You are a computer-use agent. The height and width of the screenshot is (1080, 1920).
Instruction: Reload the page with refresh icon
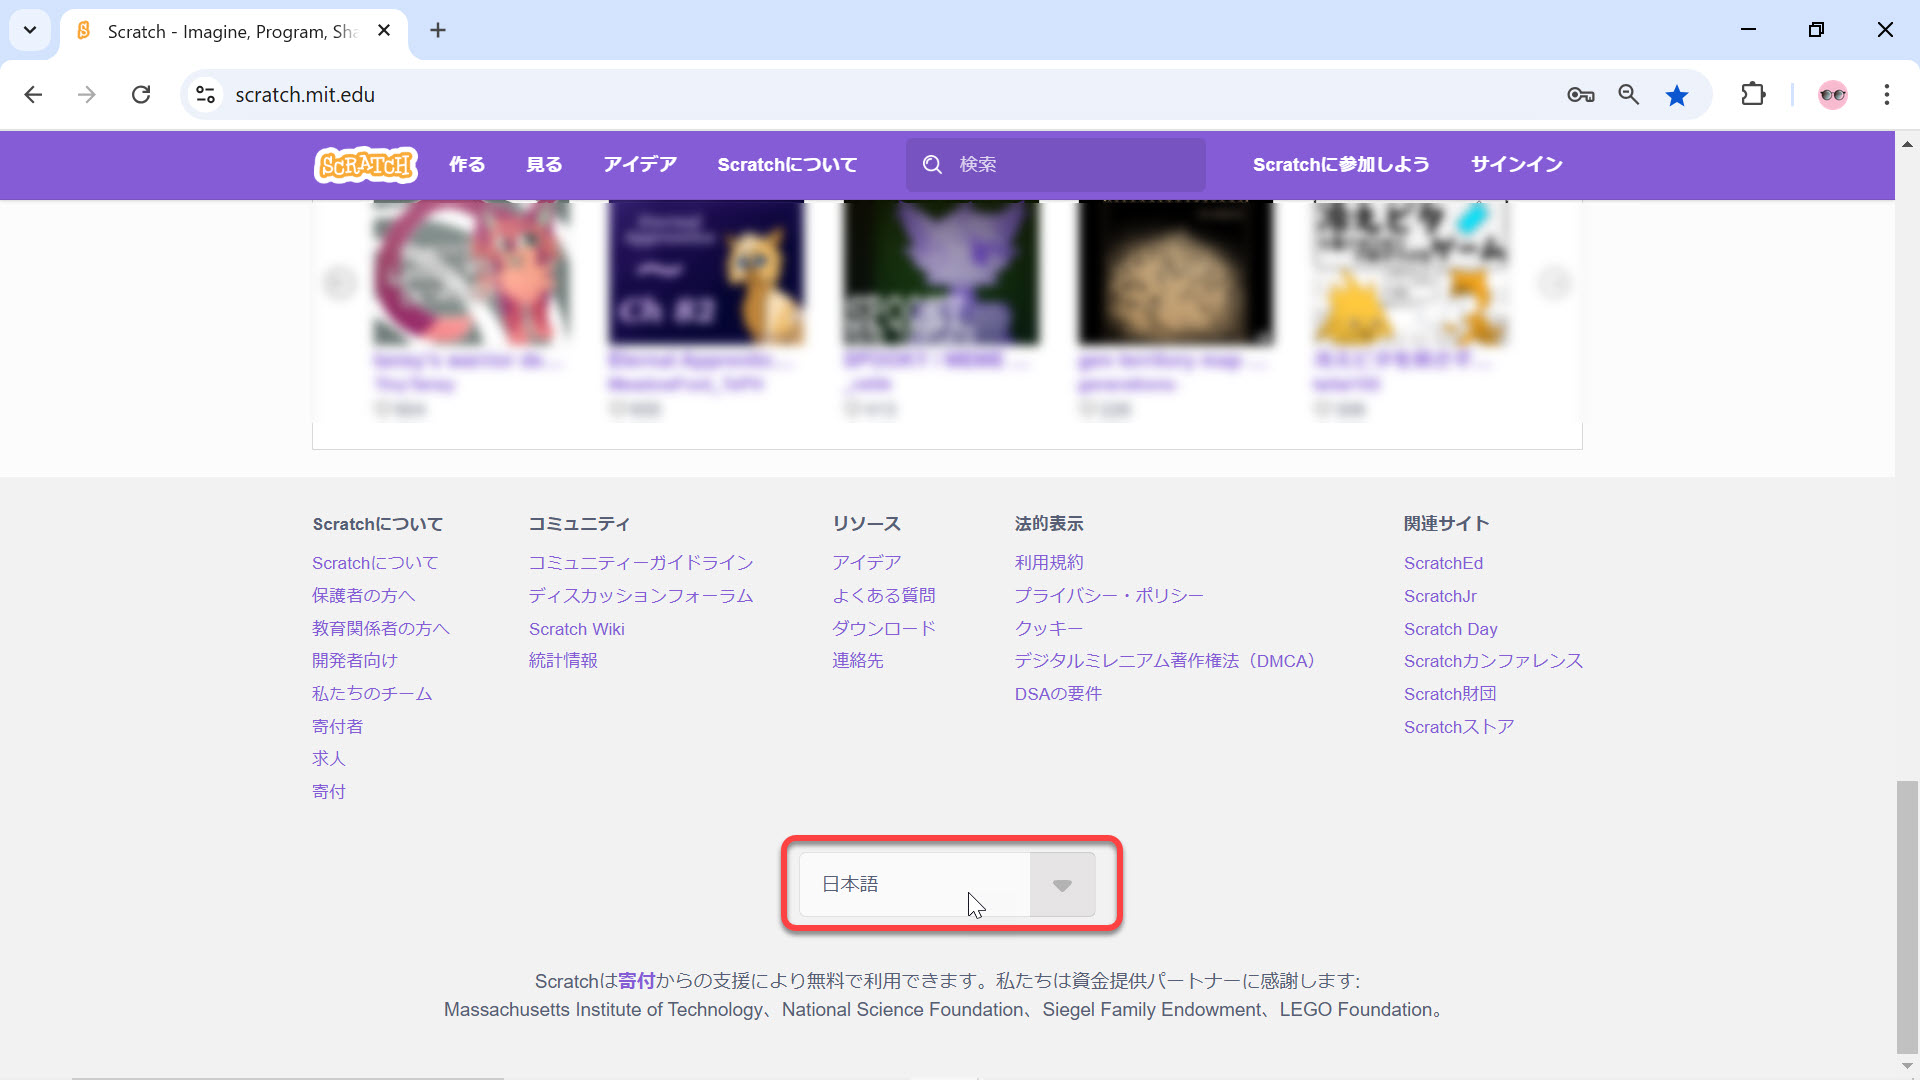[141, 95]
